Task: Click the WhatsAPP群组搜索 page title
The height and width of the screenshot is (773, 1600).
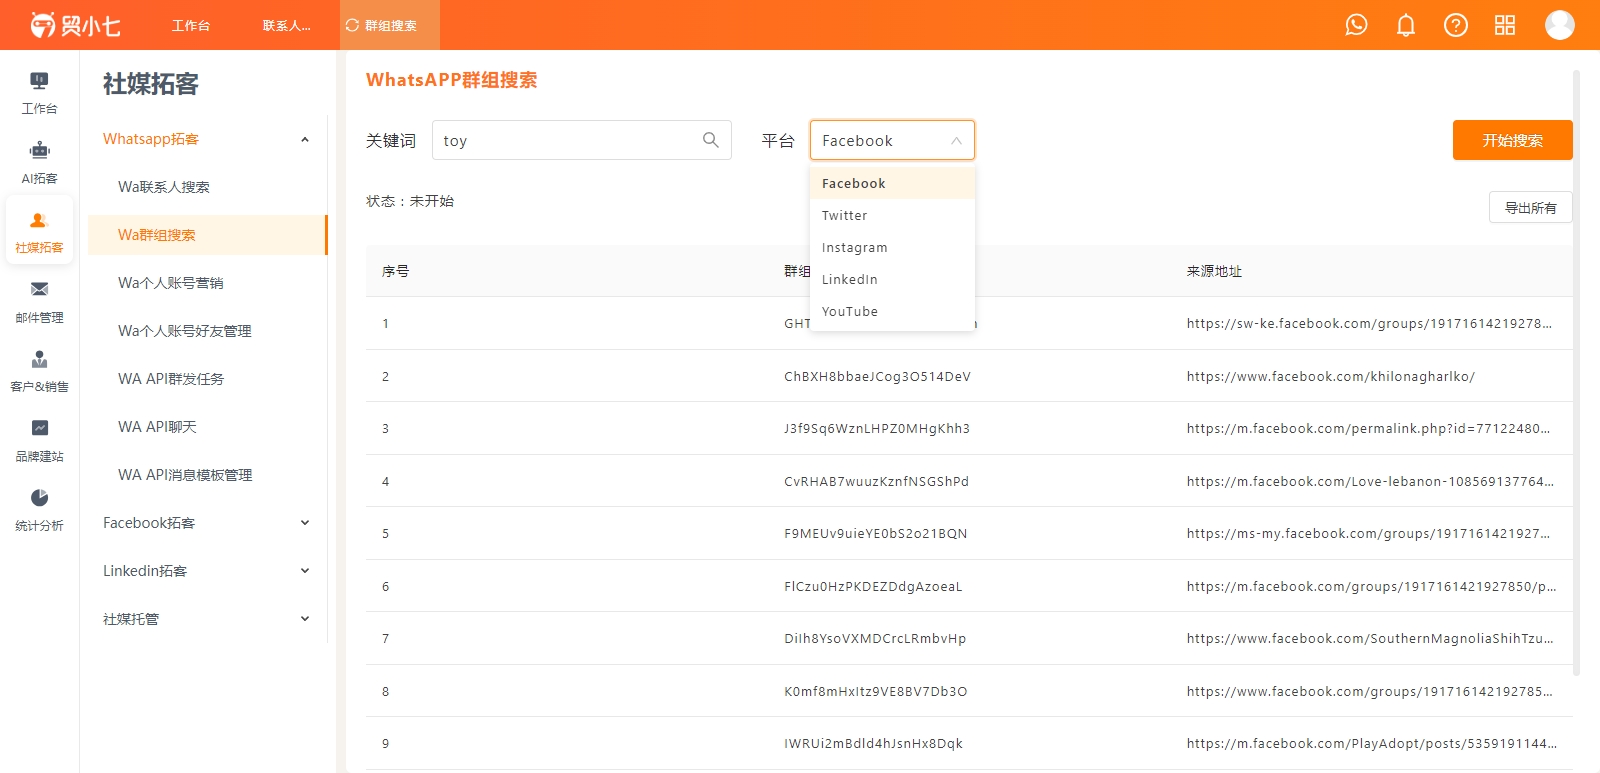Action: [x=451, y=80]
